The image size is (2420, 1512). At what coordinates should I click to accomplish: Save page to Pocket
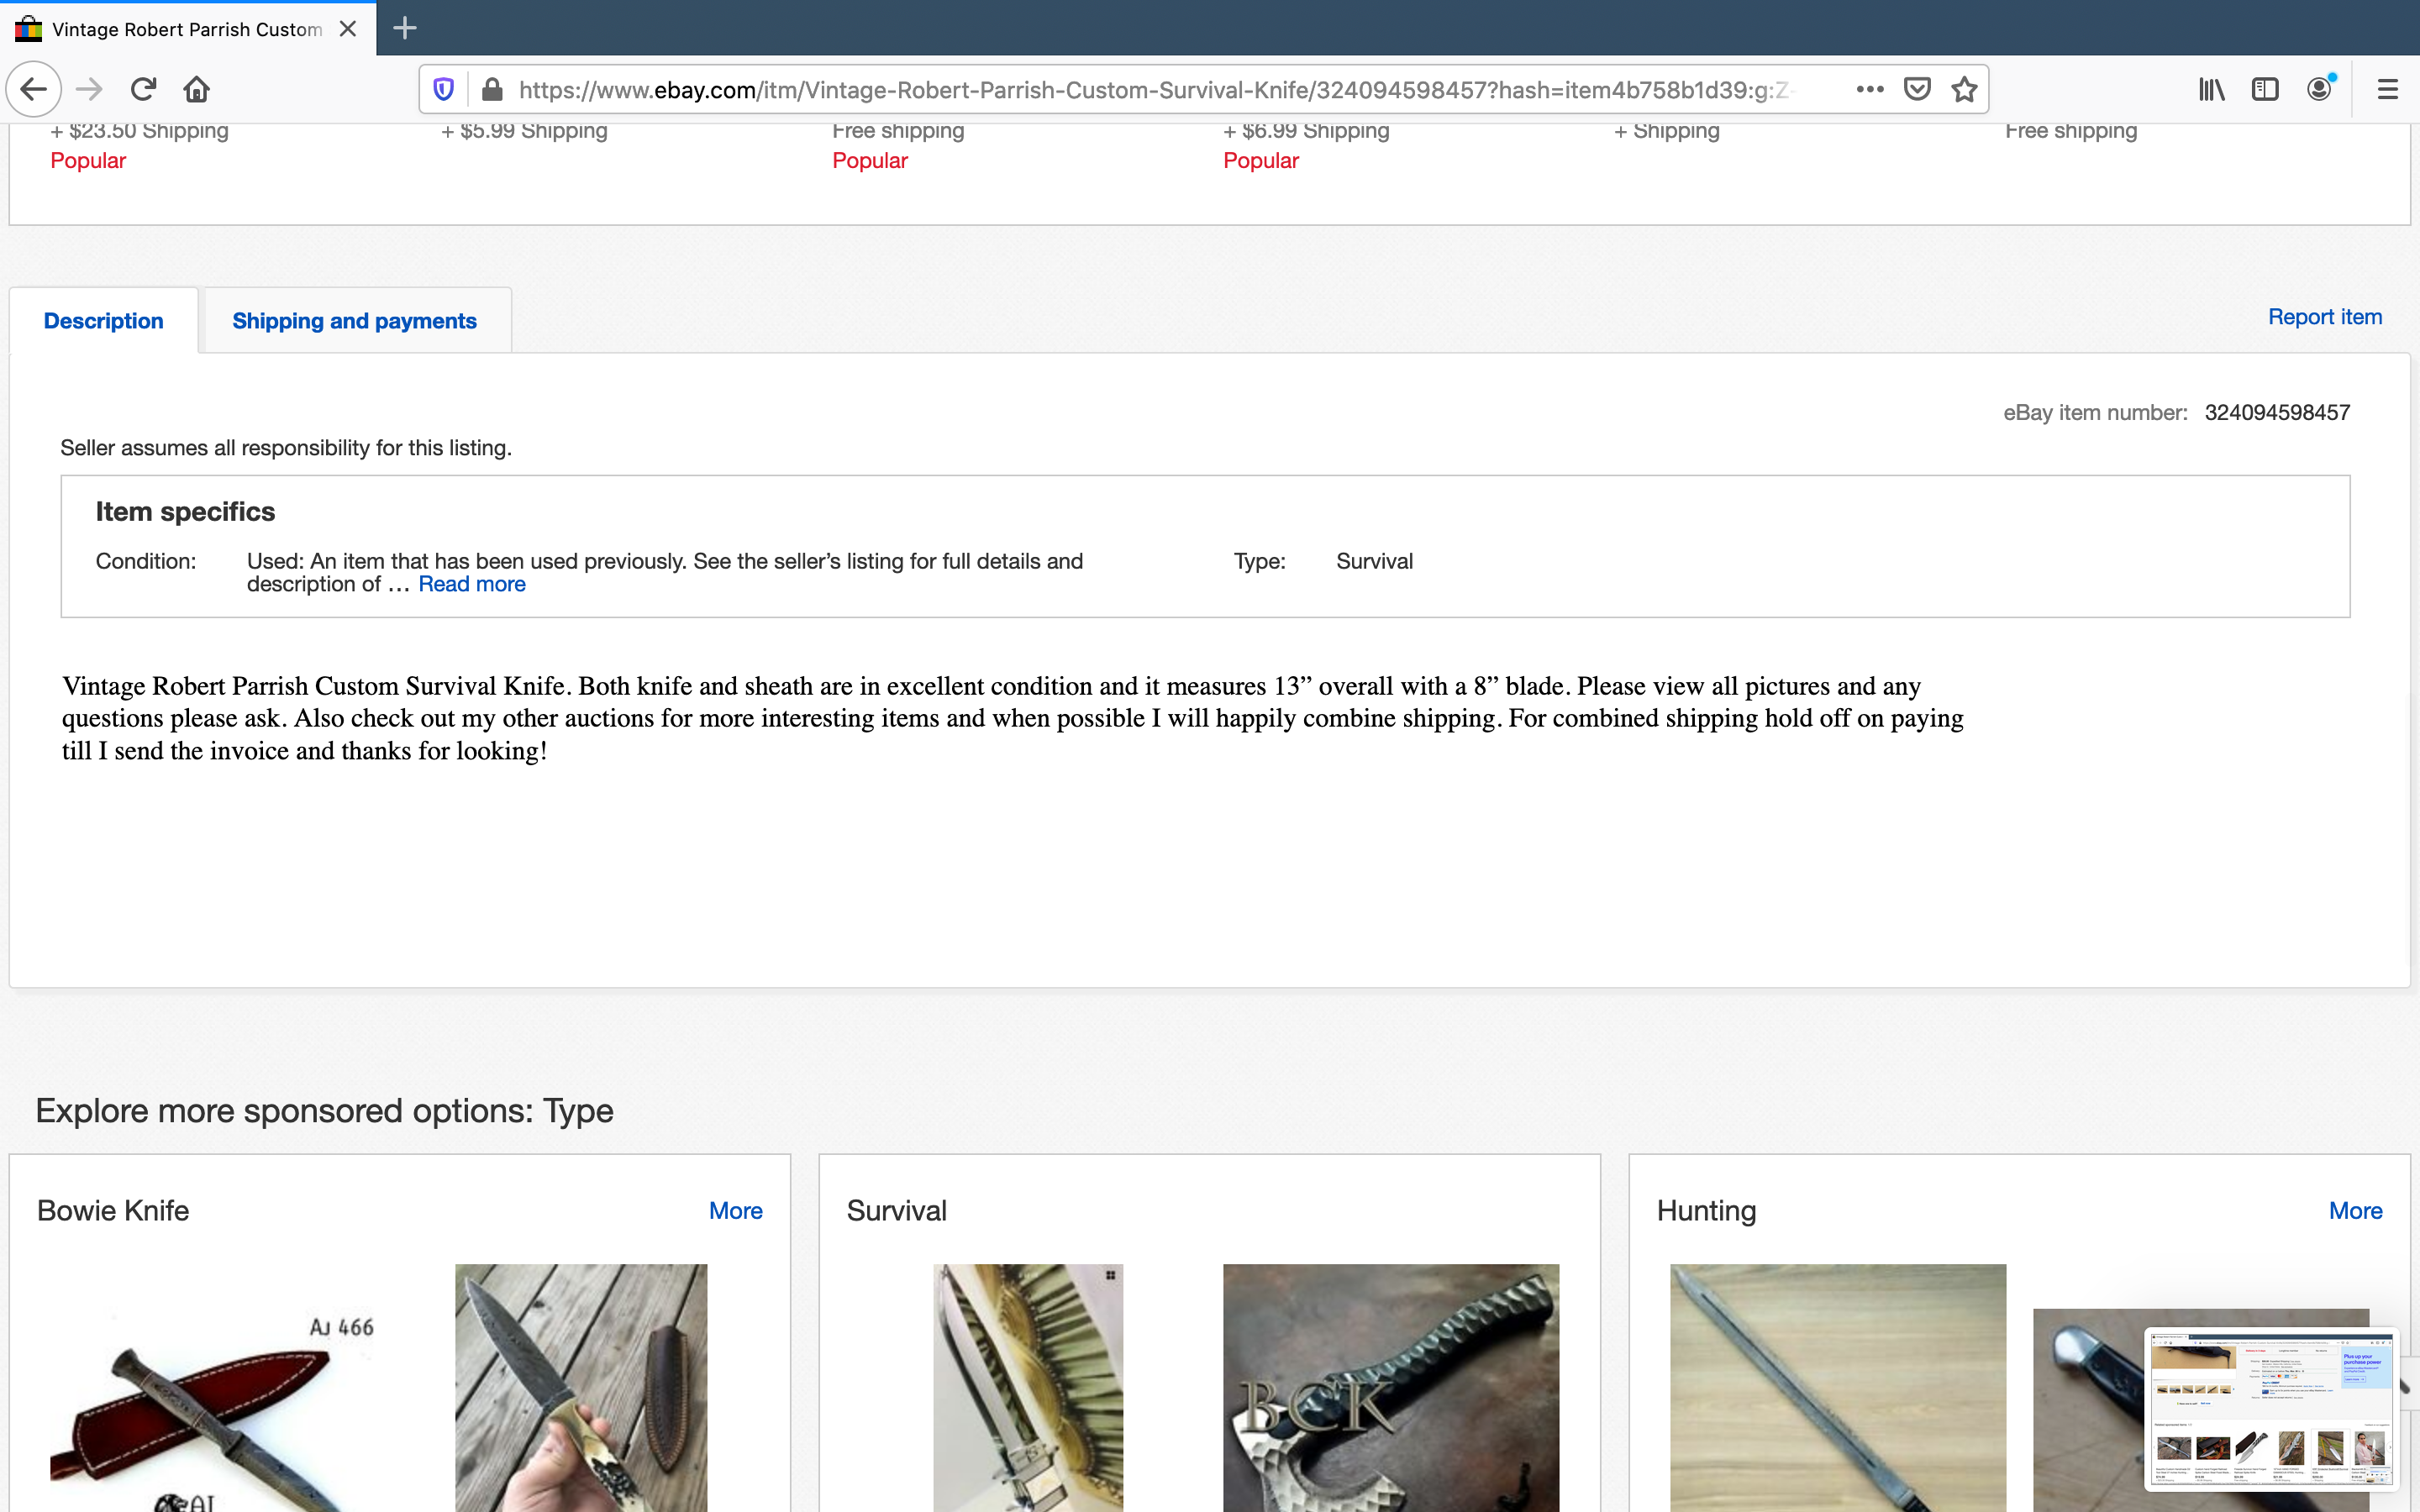pos(1917,90)
